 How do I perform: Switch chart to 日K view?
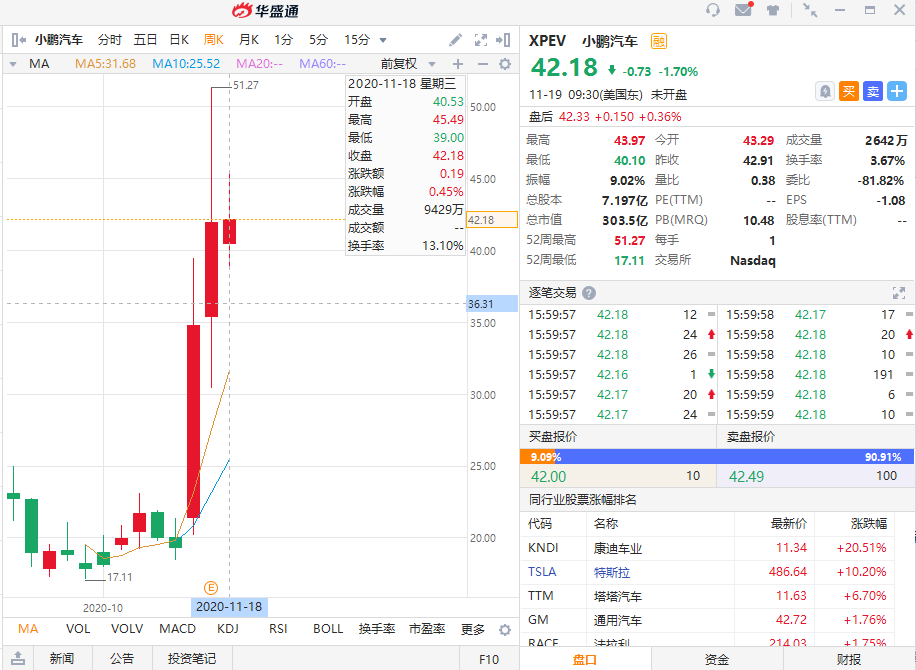click(179, 40)
